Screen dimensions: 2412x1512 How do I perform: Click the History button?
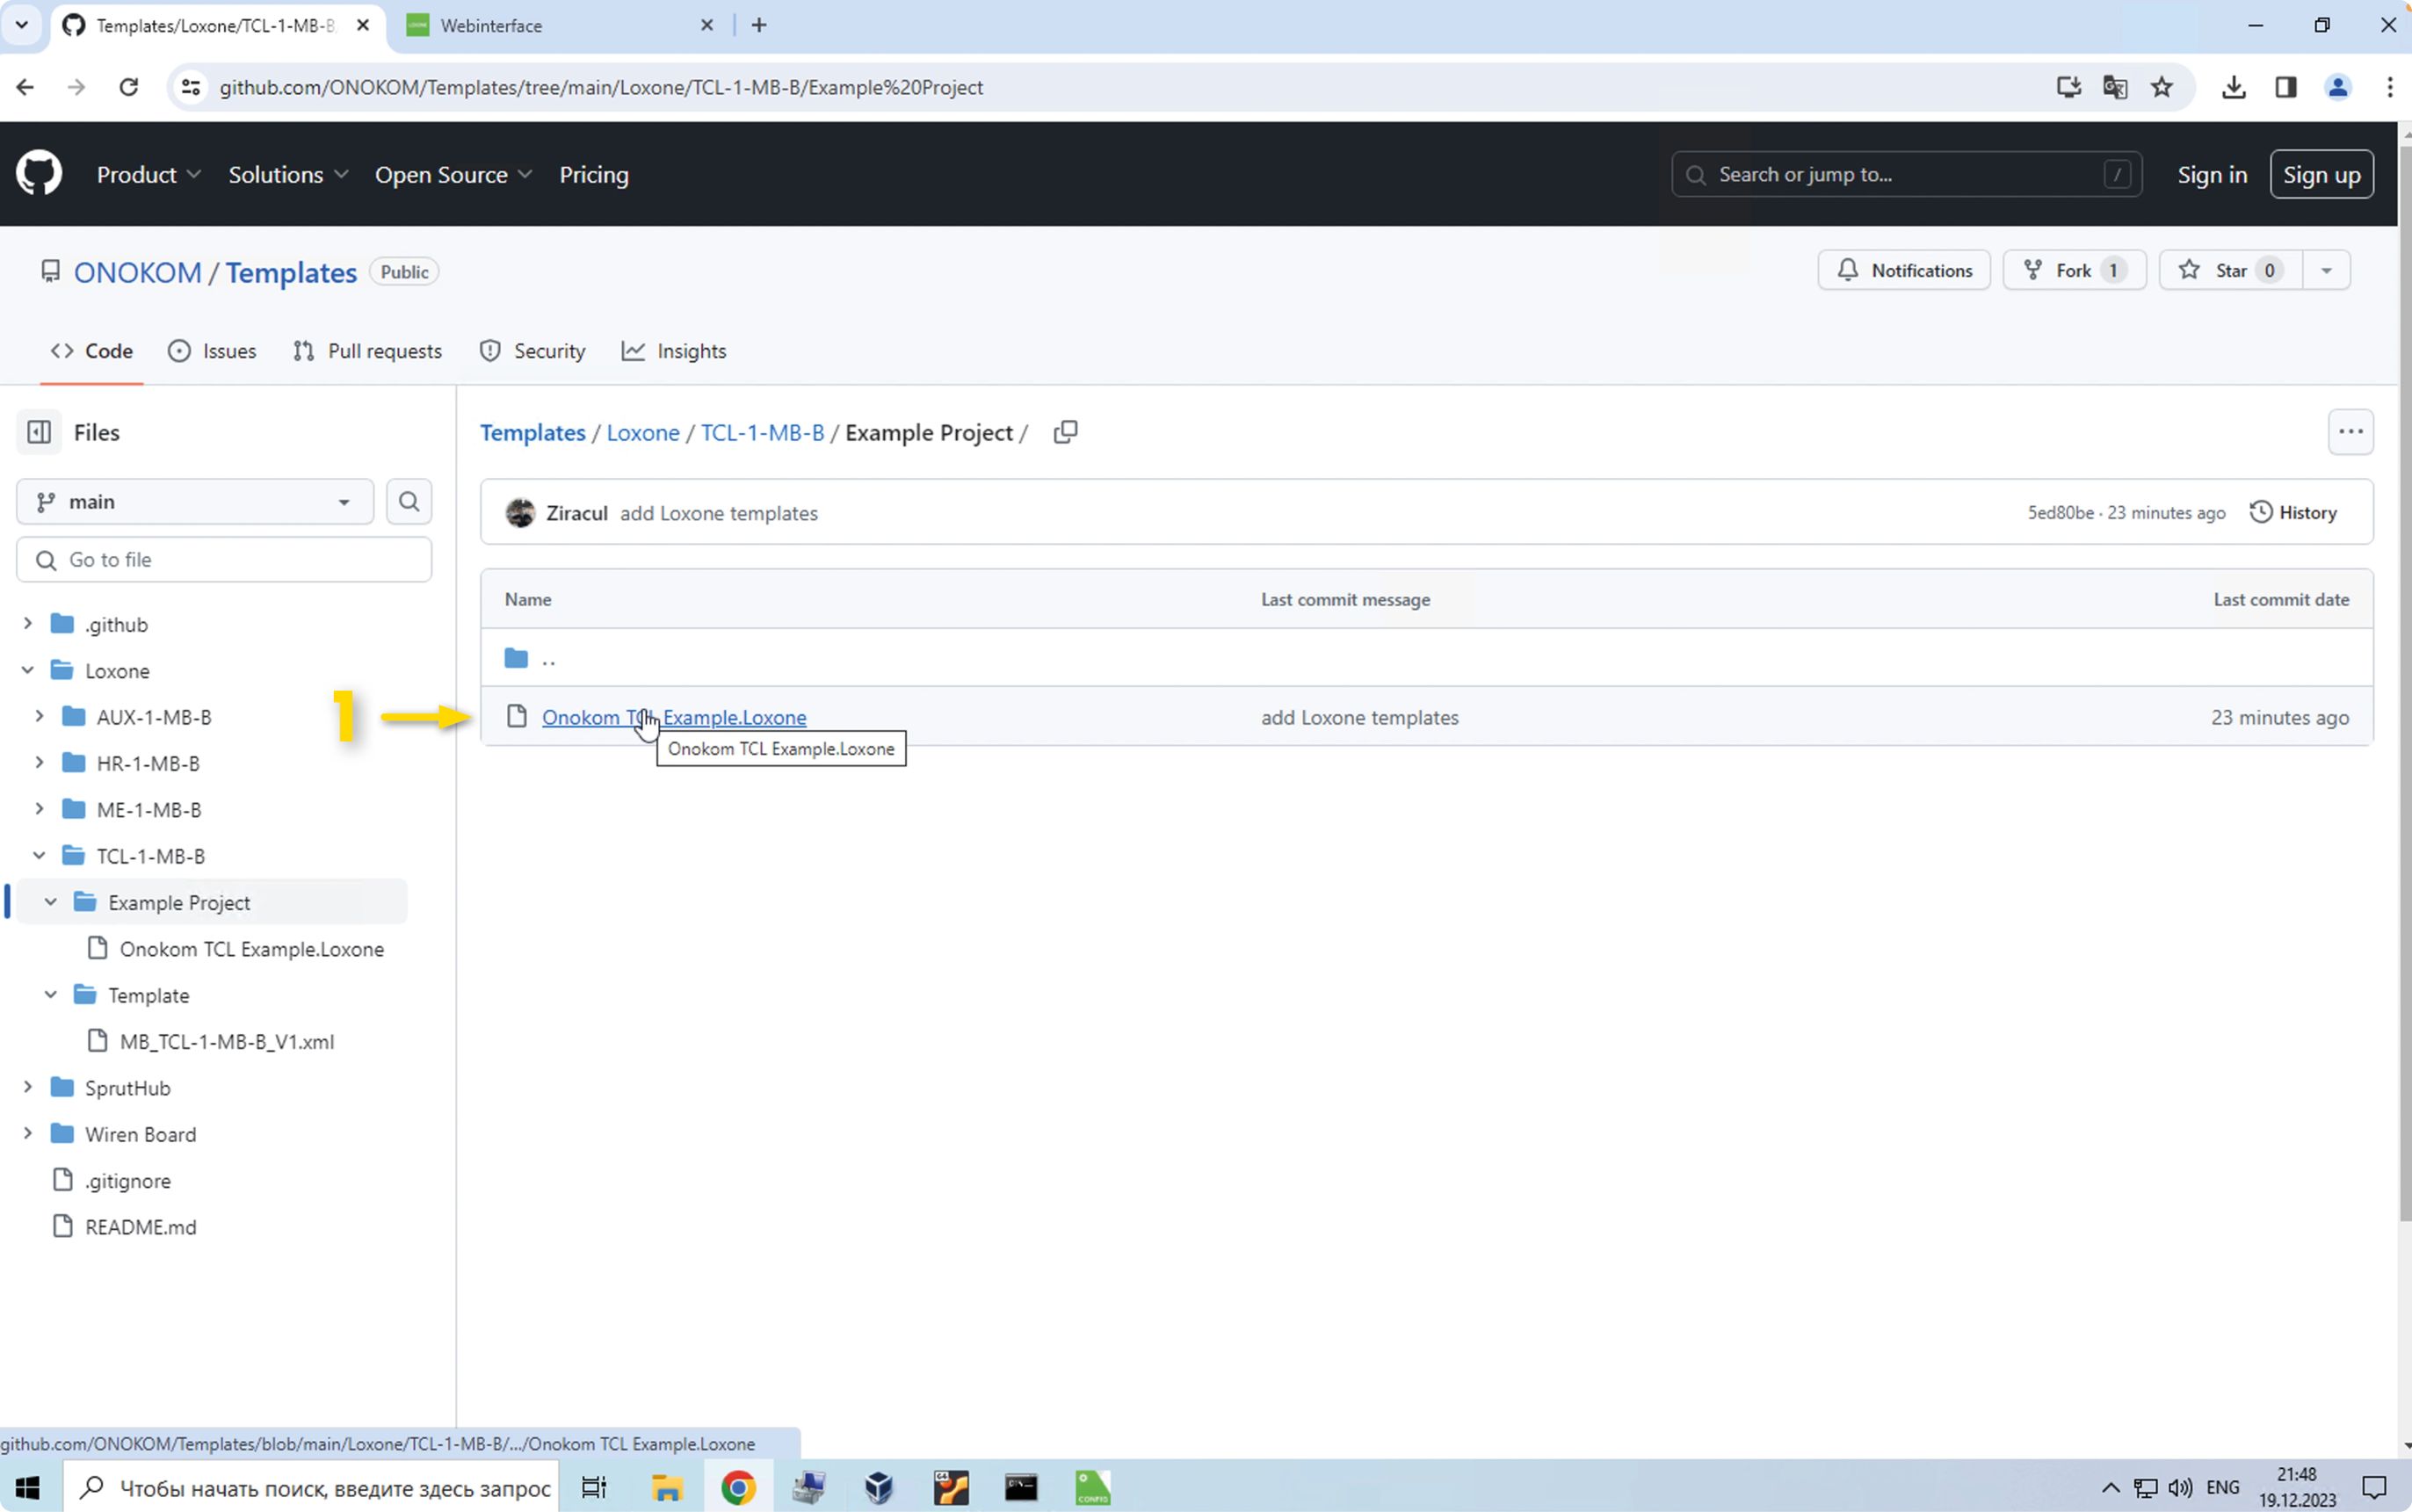pyautogui.click(x=2293, y=512)
